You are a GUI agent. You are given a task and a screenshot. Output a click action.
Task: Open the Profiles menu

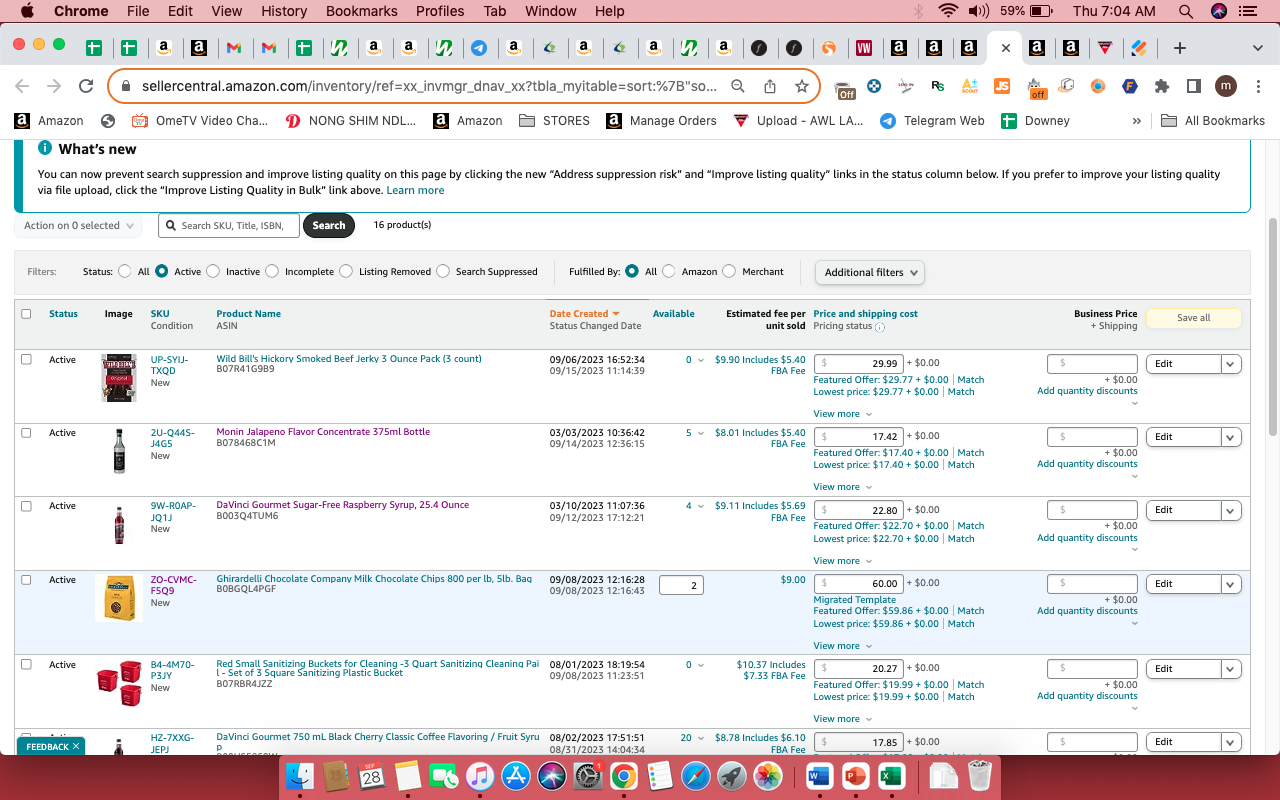(x=440, y=11)
